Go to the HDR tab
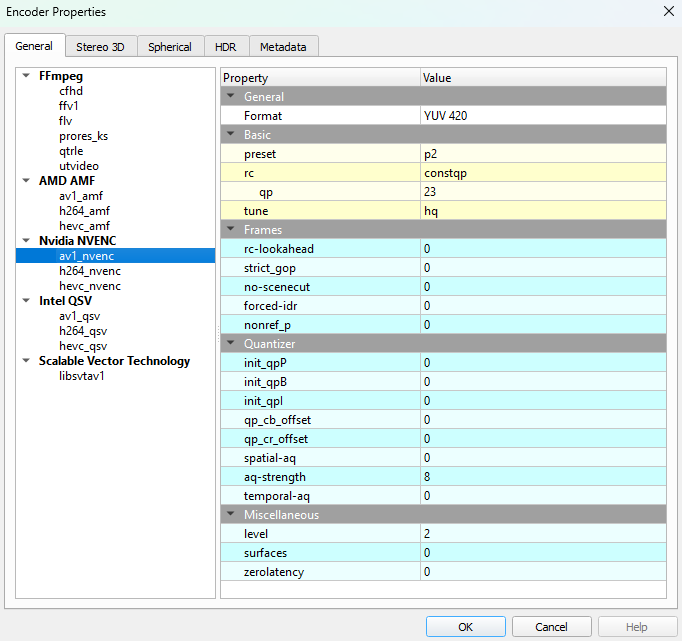Screen dimensions: 682x641 pyautogui.click(x=225, y=47)
